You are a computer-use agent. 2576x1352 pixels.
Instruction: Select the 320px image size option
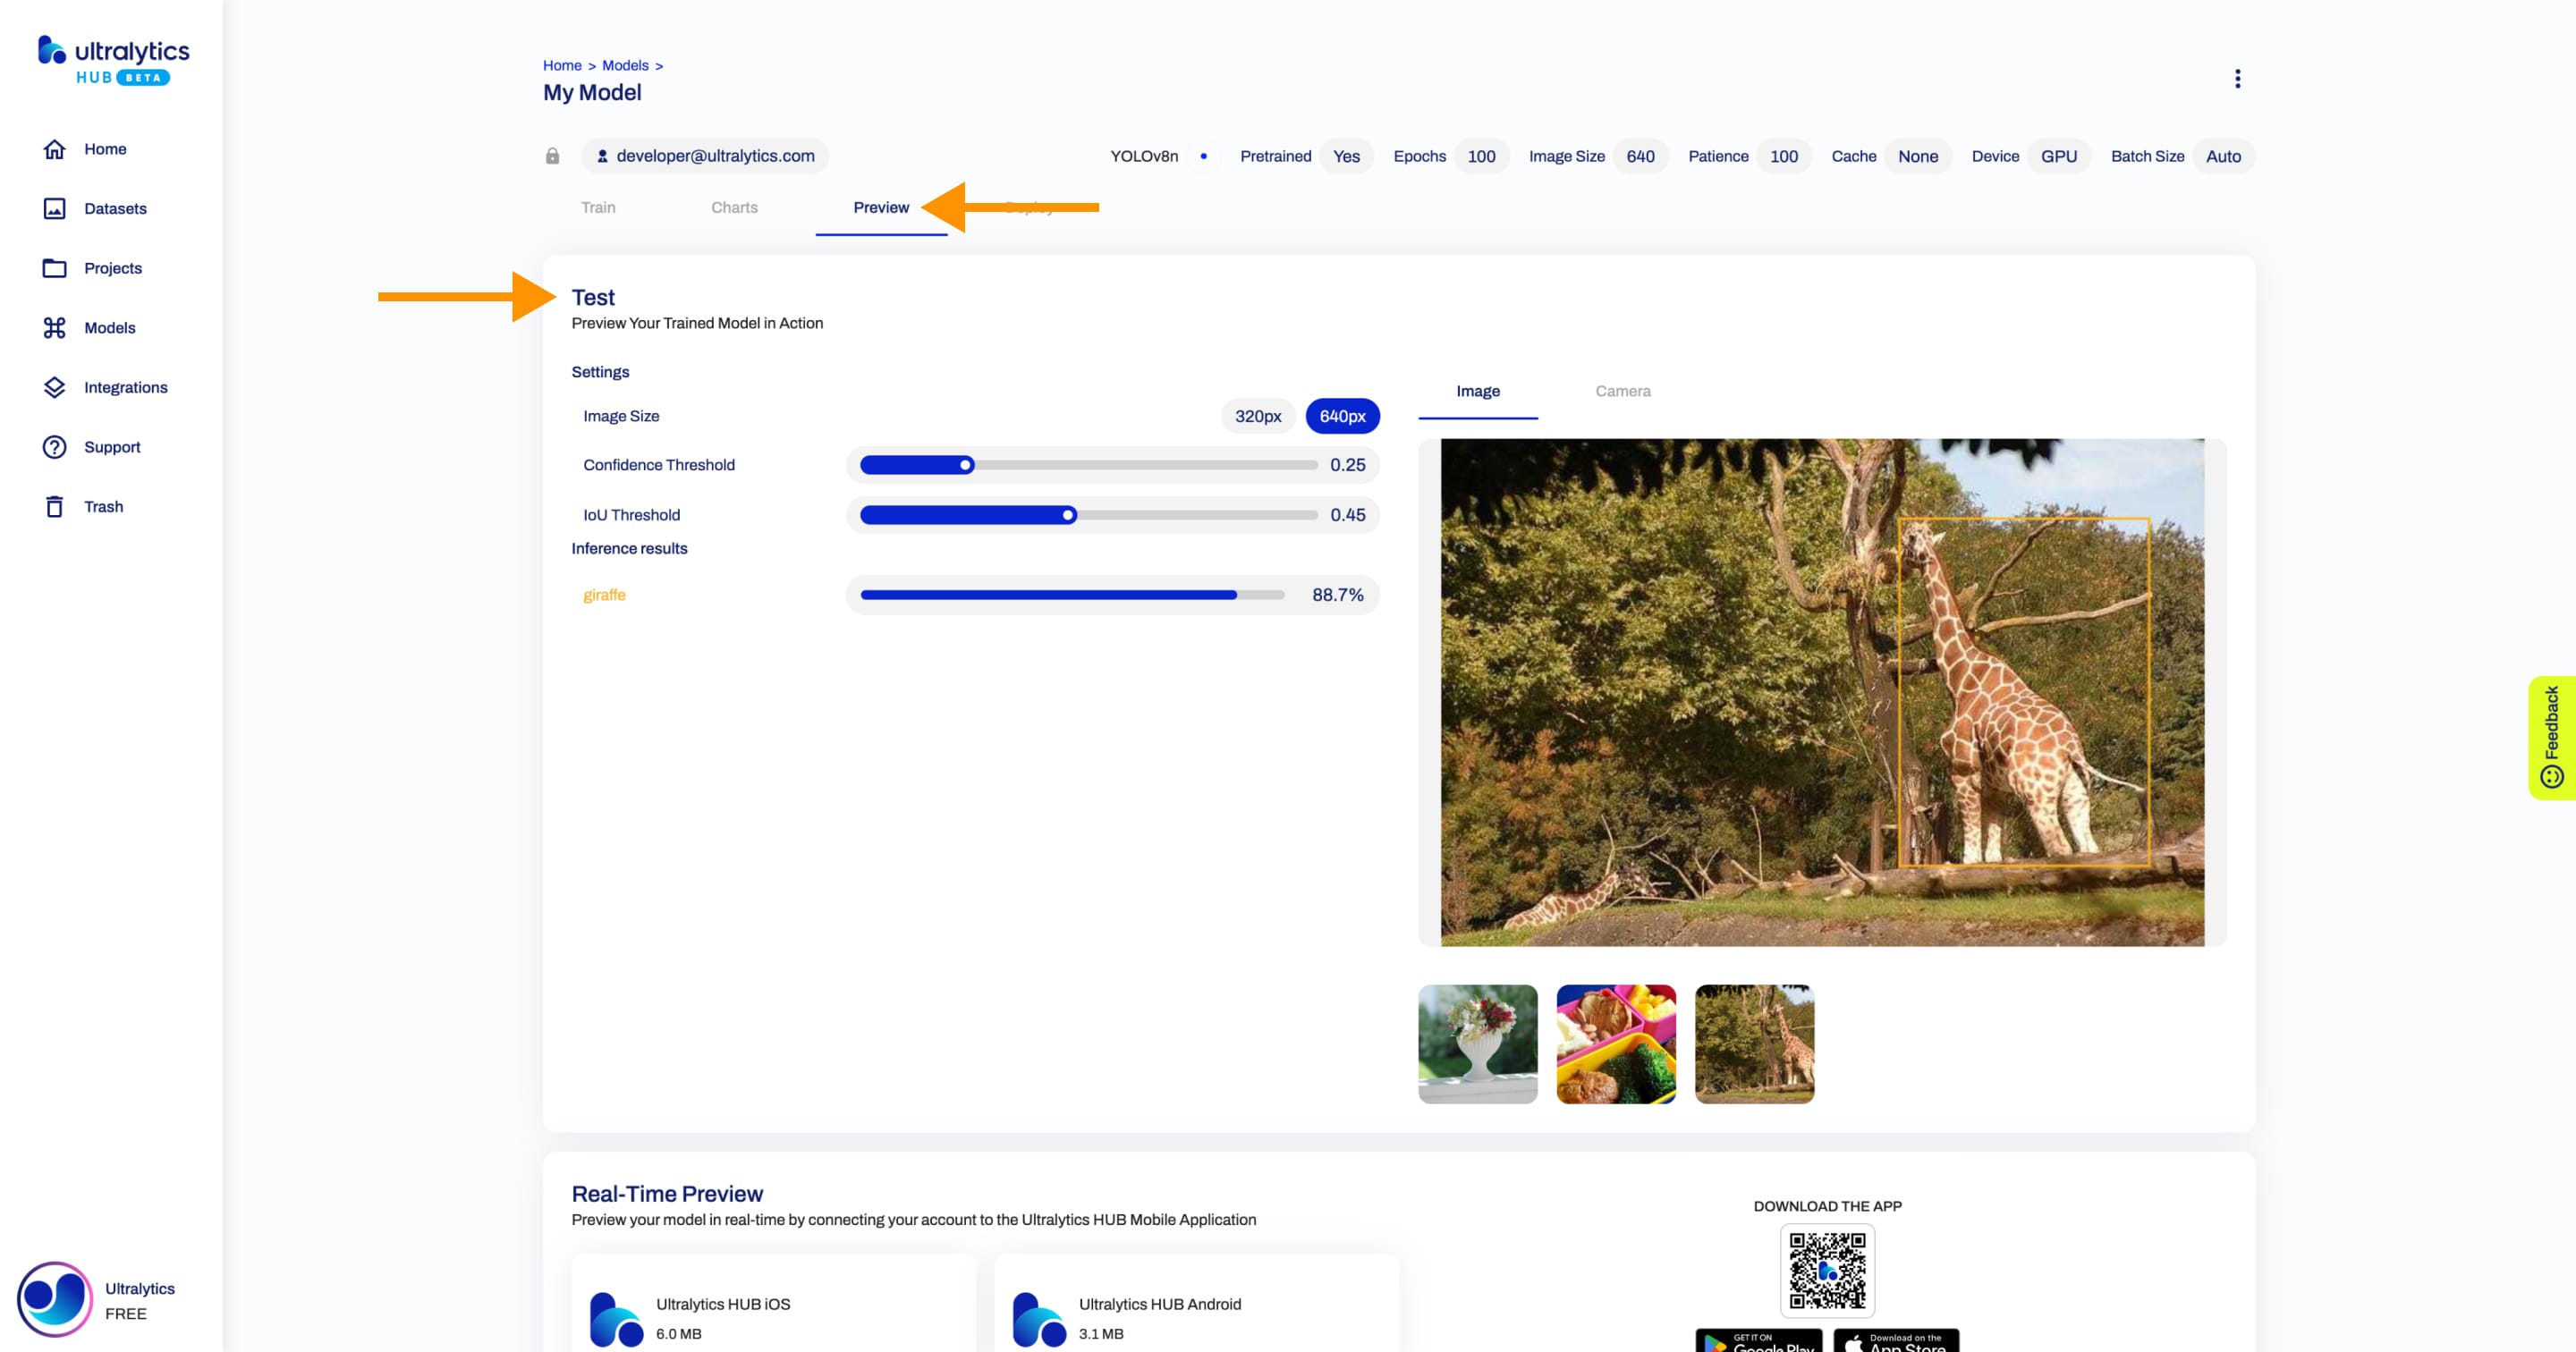click(x=1258, y=416)
